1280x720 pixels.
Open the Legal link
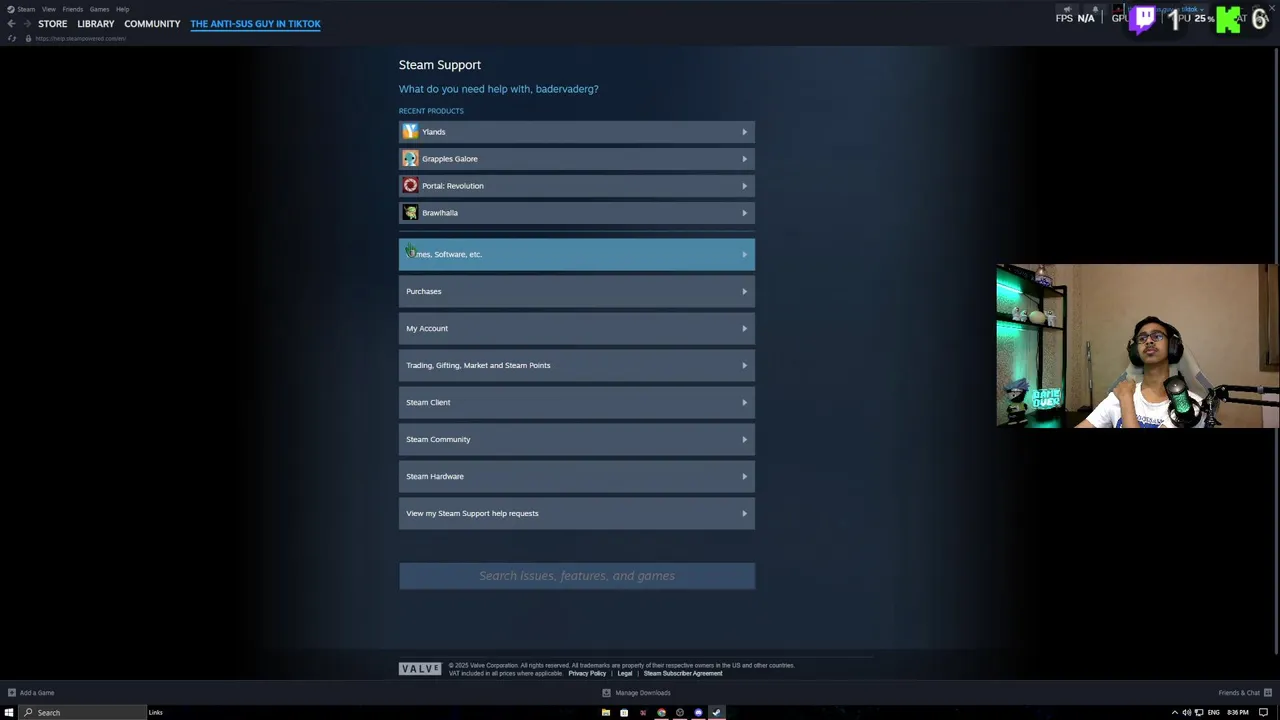click(x=625, y=673)
